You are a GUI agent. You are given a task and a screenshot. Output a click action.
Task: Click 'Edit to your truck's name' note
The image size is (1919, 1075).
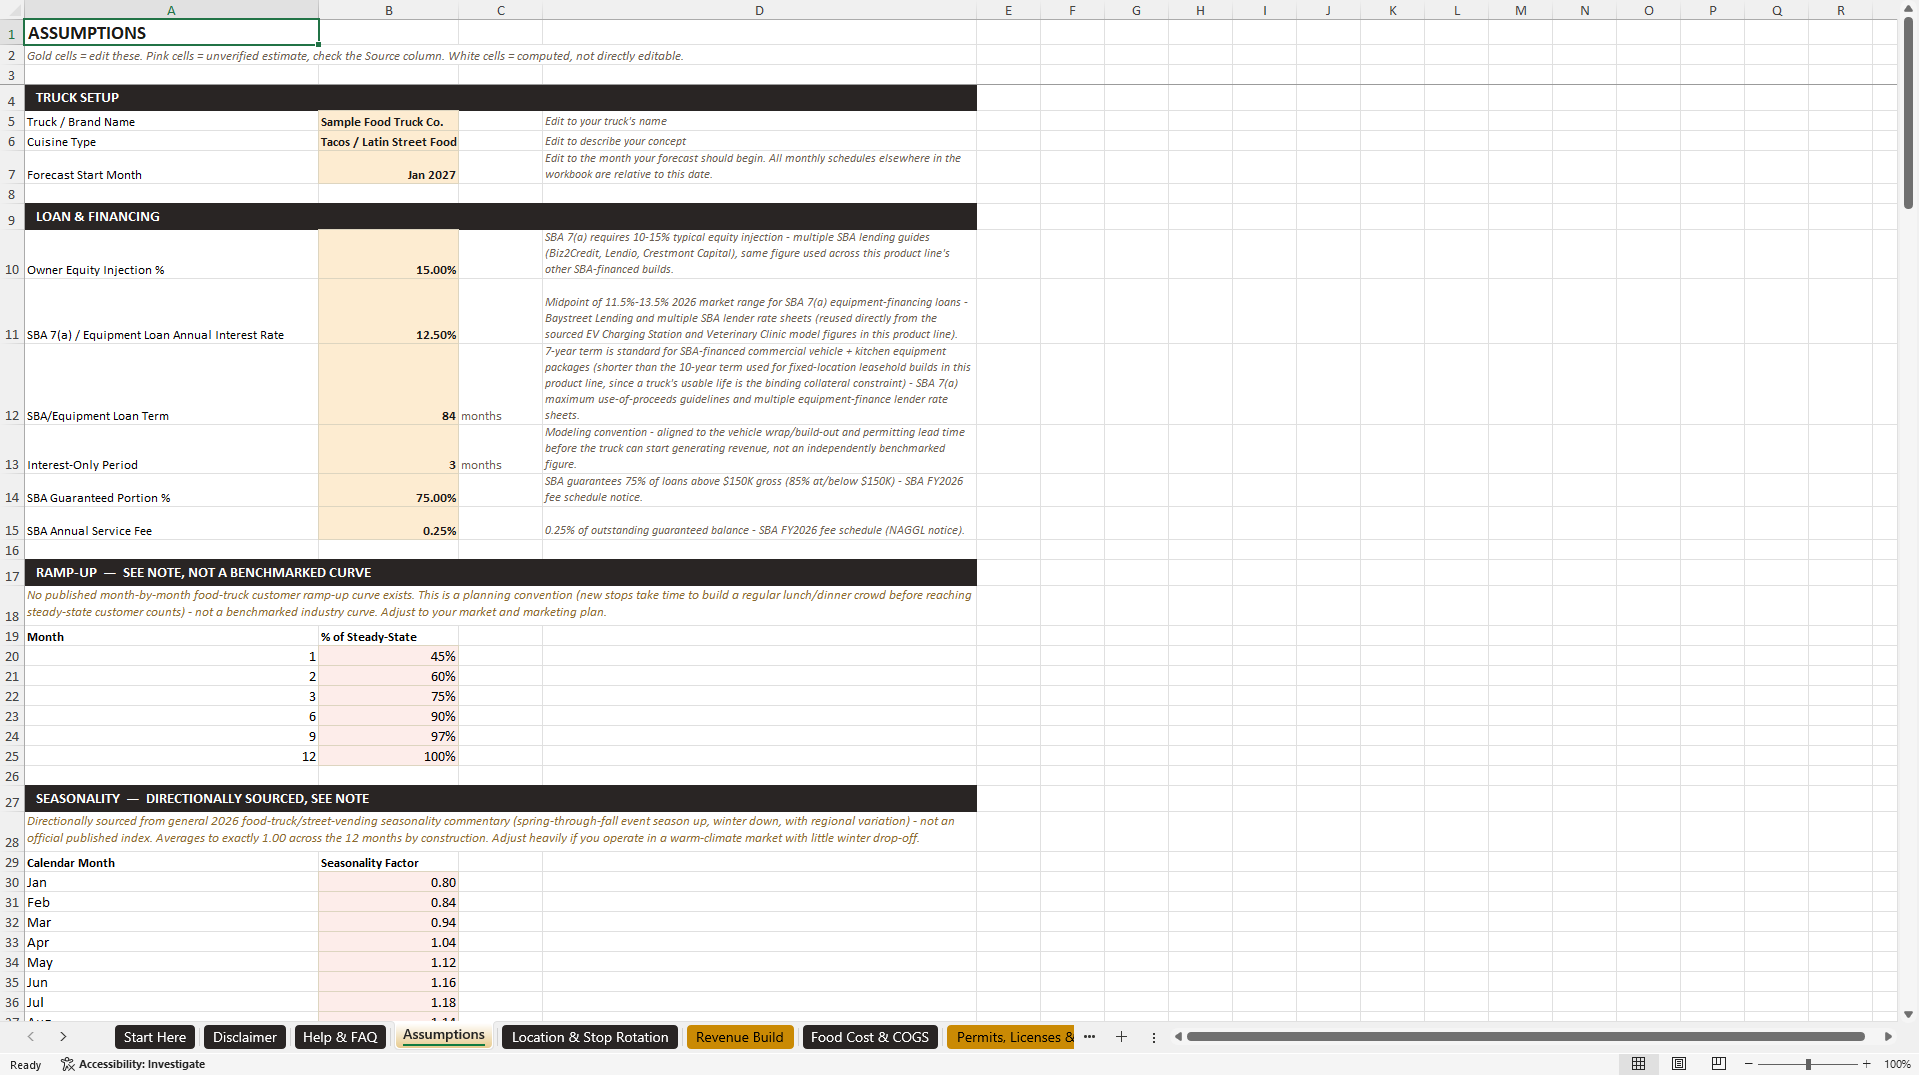click(x=605, y=121)
